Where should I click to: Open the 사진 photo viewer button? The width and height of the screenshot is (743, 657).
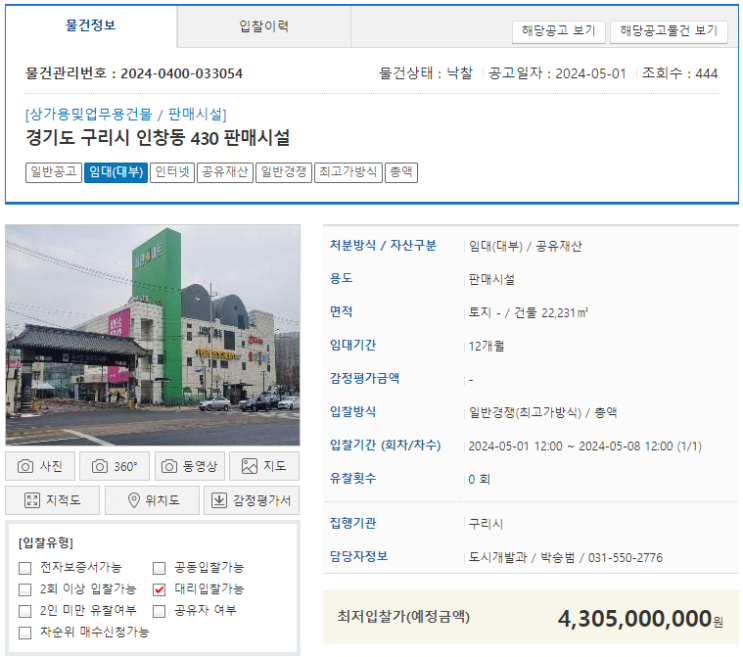[40, 466]
